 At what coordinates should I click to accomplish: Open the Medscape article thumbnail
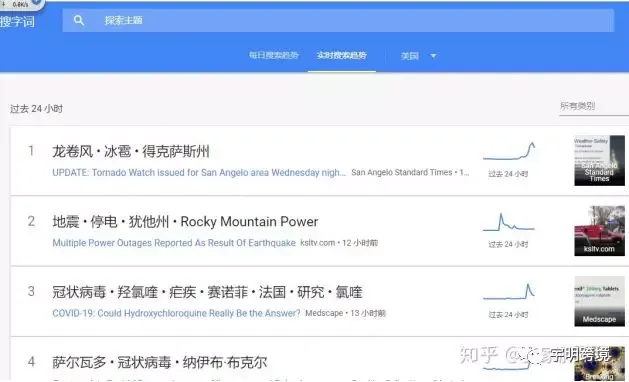pos(599,301)
